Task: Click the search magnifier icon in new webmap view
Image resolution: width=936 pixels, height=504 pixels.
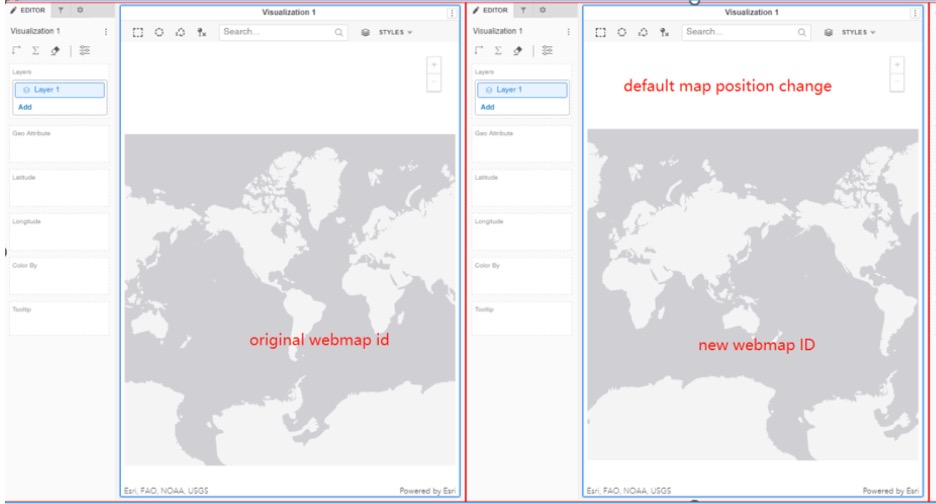Action: tap(802, 32)
